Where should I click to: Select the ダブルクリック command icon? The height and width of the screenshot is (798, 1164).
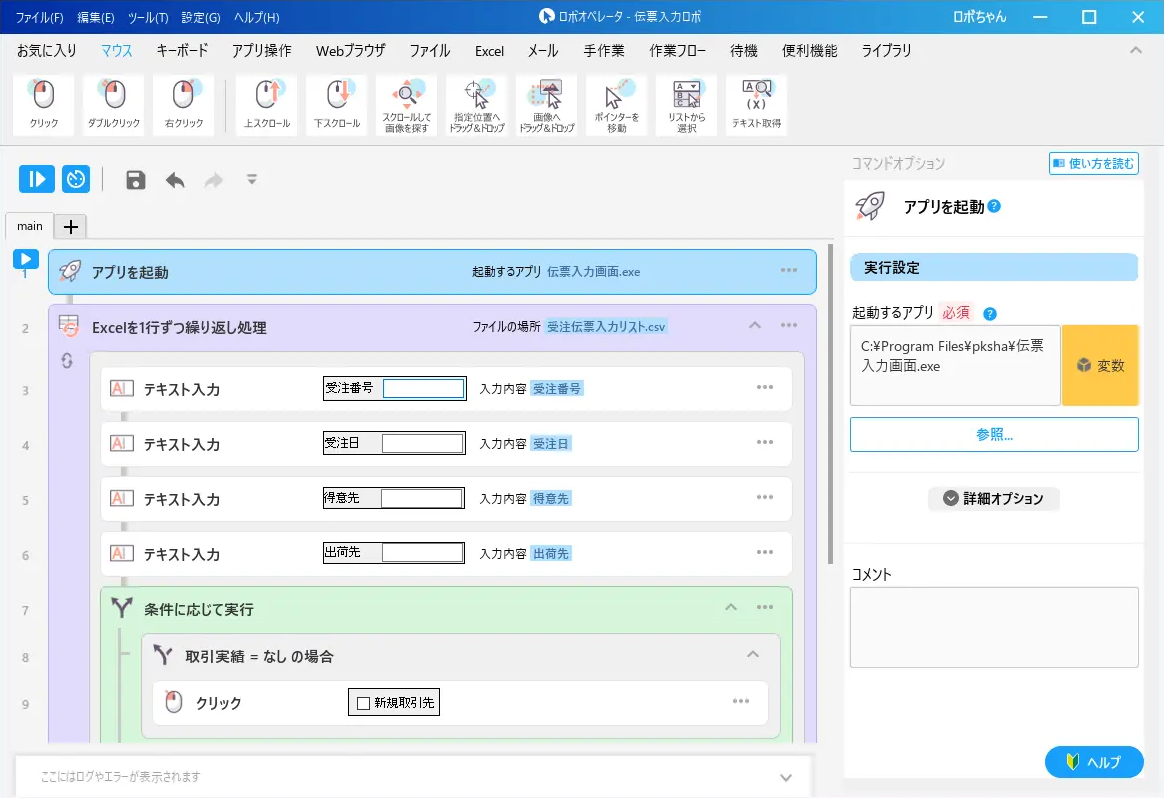[x=114, y=105]
